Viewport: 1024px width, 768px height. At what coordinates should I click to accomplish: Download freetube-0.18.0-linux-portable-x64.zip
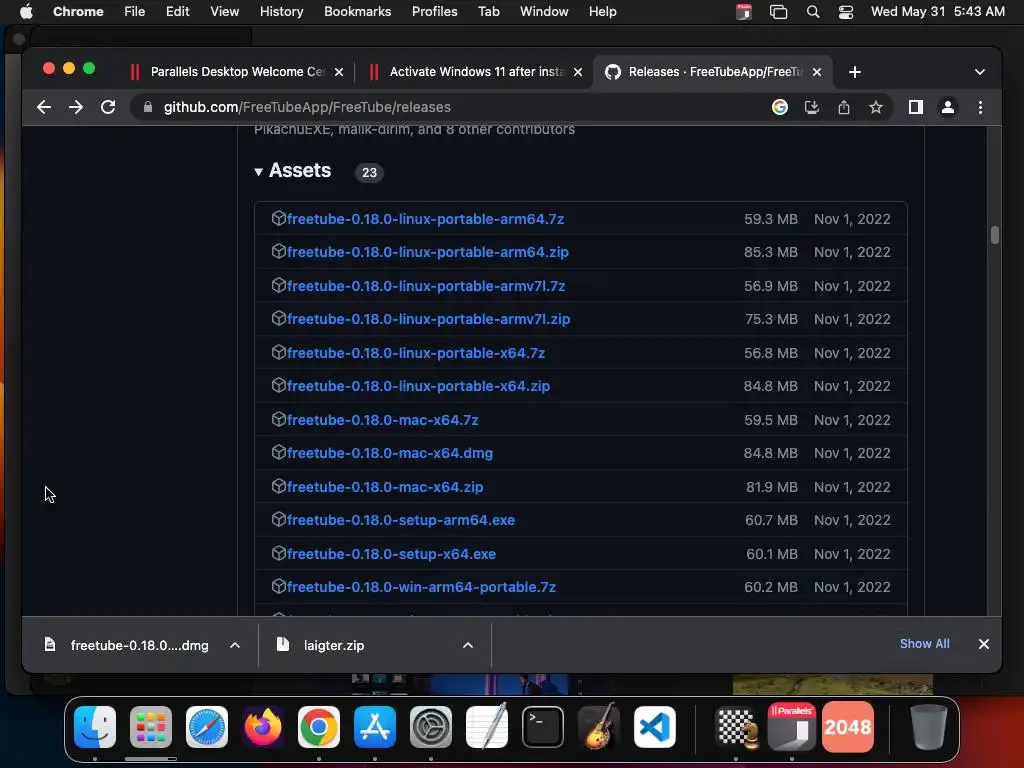click(x=418, y=387)
